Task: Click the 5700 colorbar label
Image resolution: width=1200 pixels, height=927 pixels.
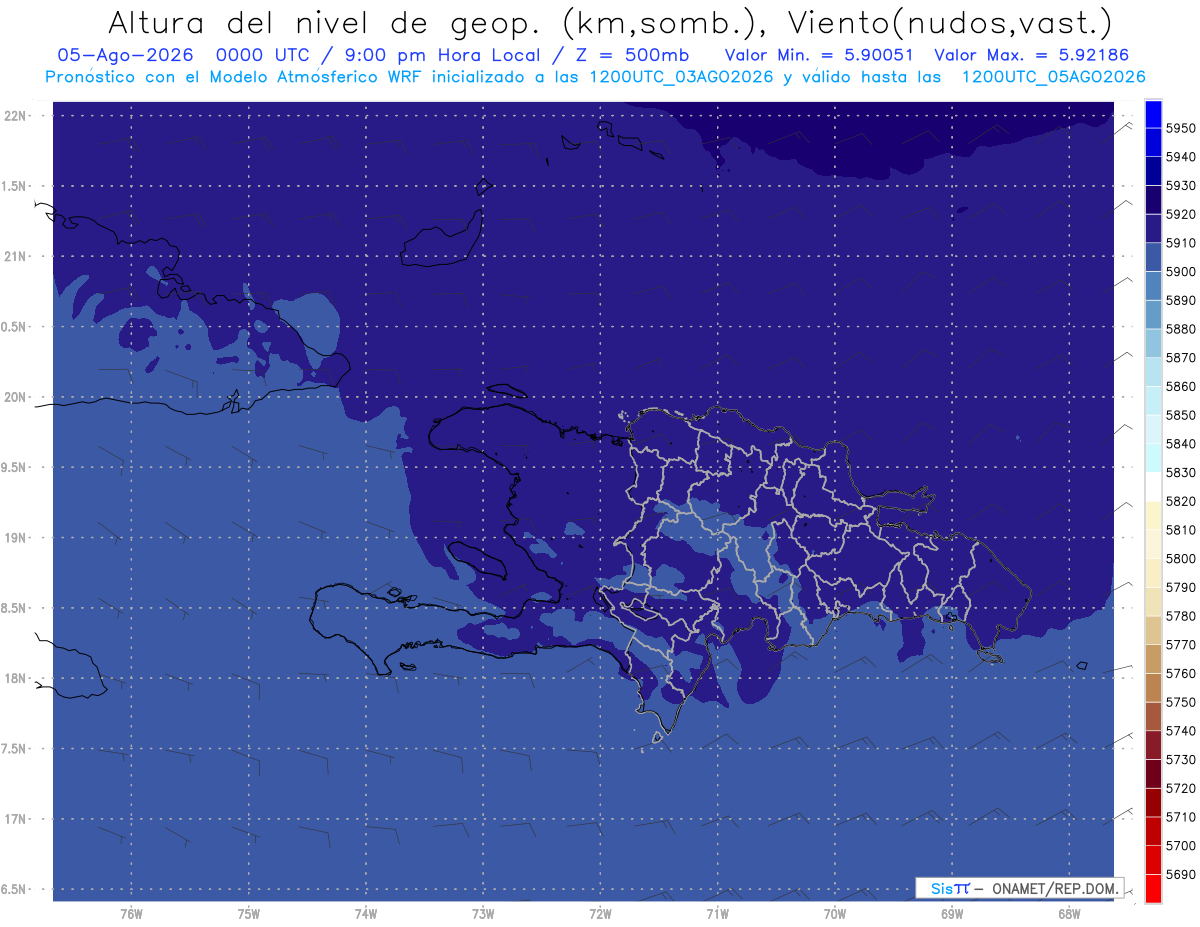Action: [1181, 845]
